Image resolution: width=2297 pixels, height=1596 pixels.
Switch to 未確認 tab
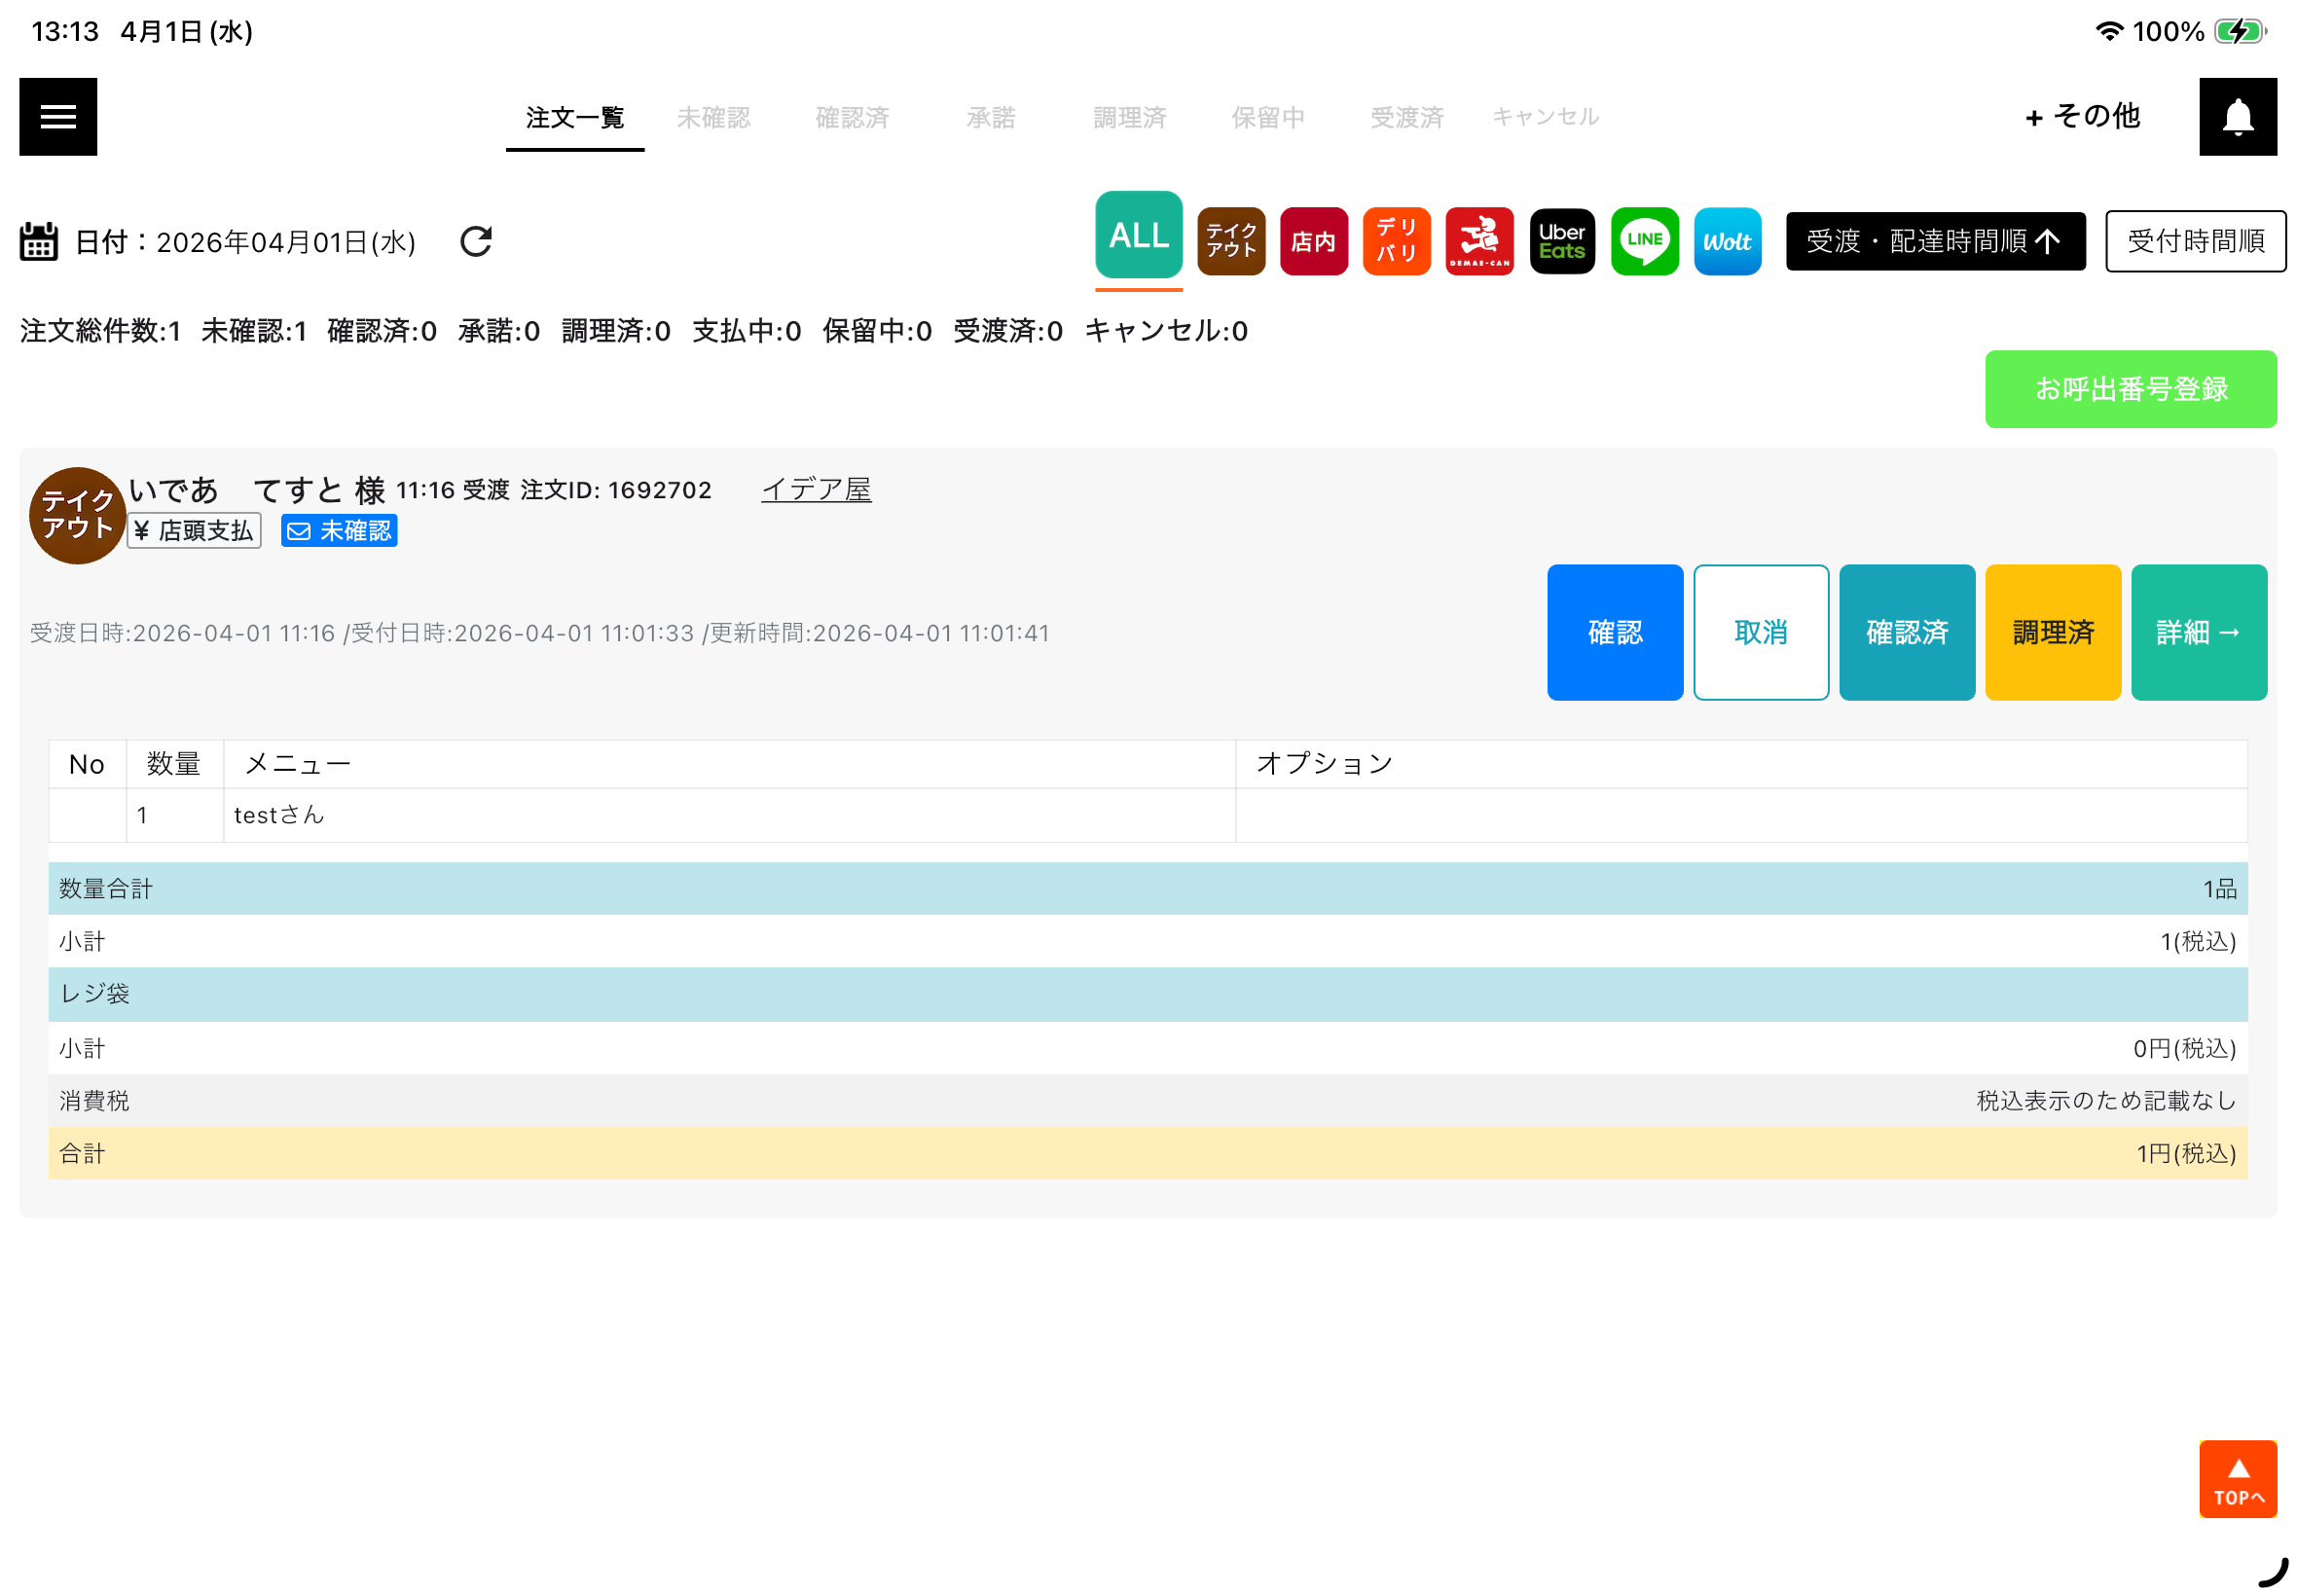[713, 117]
